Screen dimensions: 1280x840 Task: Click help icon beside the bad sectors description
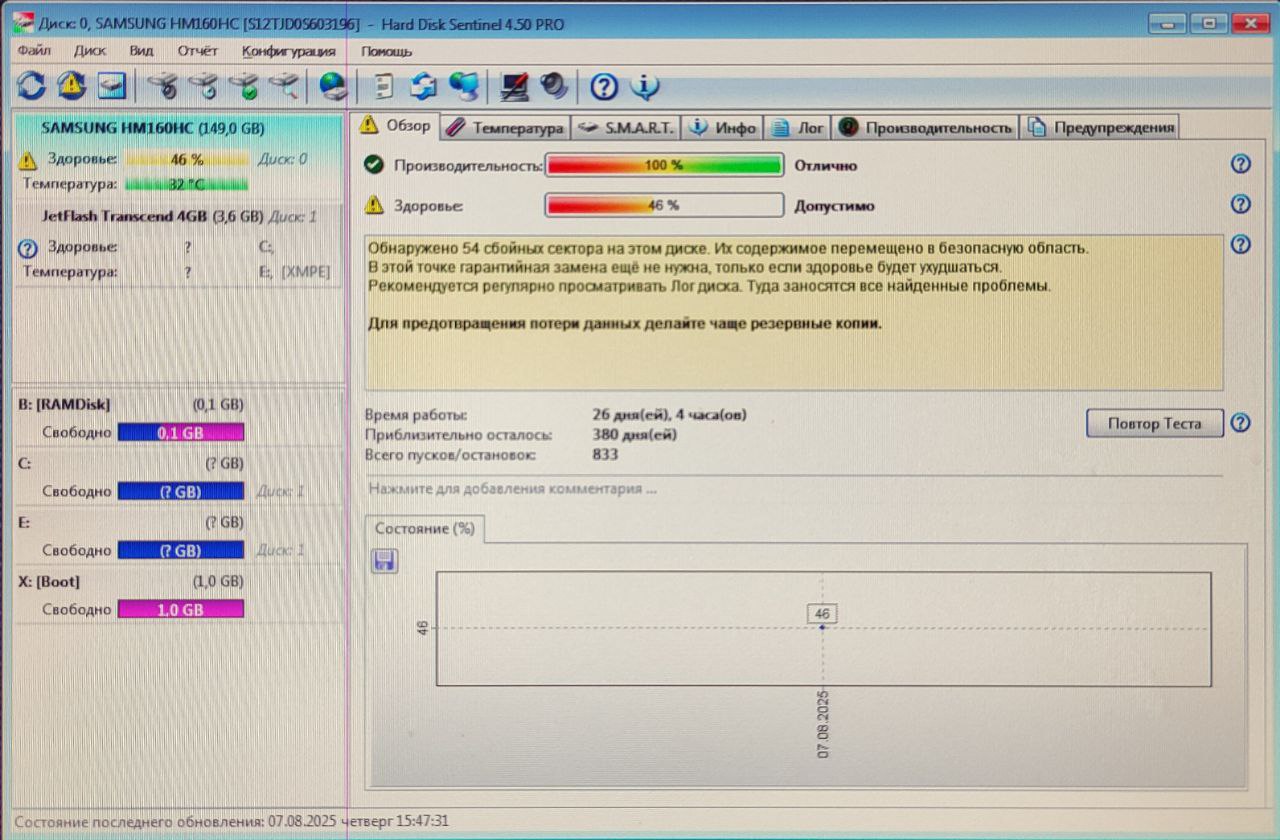tap(1241, 245)
